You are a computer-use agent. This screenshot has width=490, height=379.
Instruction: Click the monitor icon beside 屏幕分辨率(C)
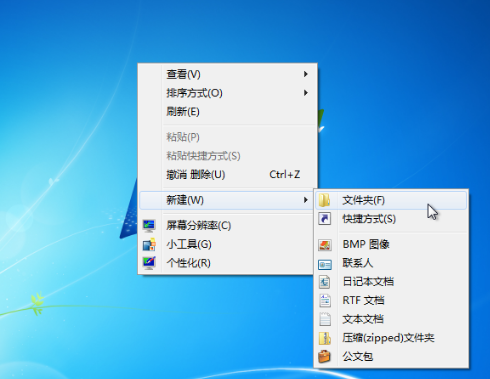coord(149,226)
